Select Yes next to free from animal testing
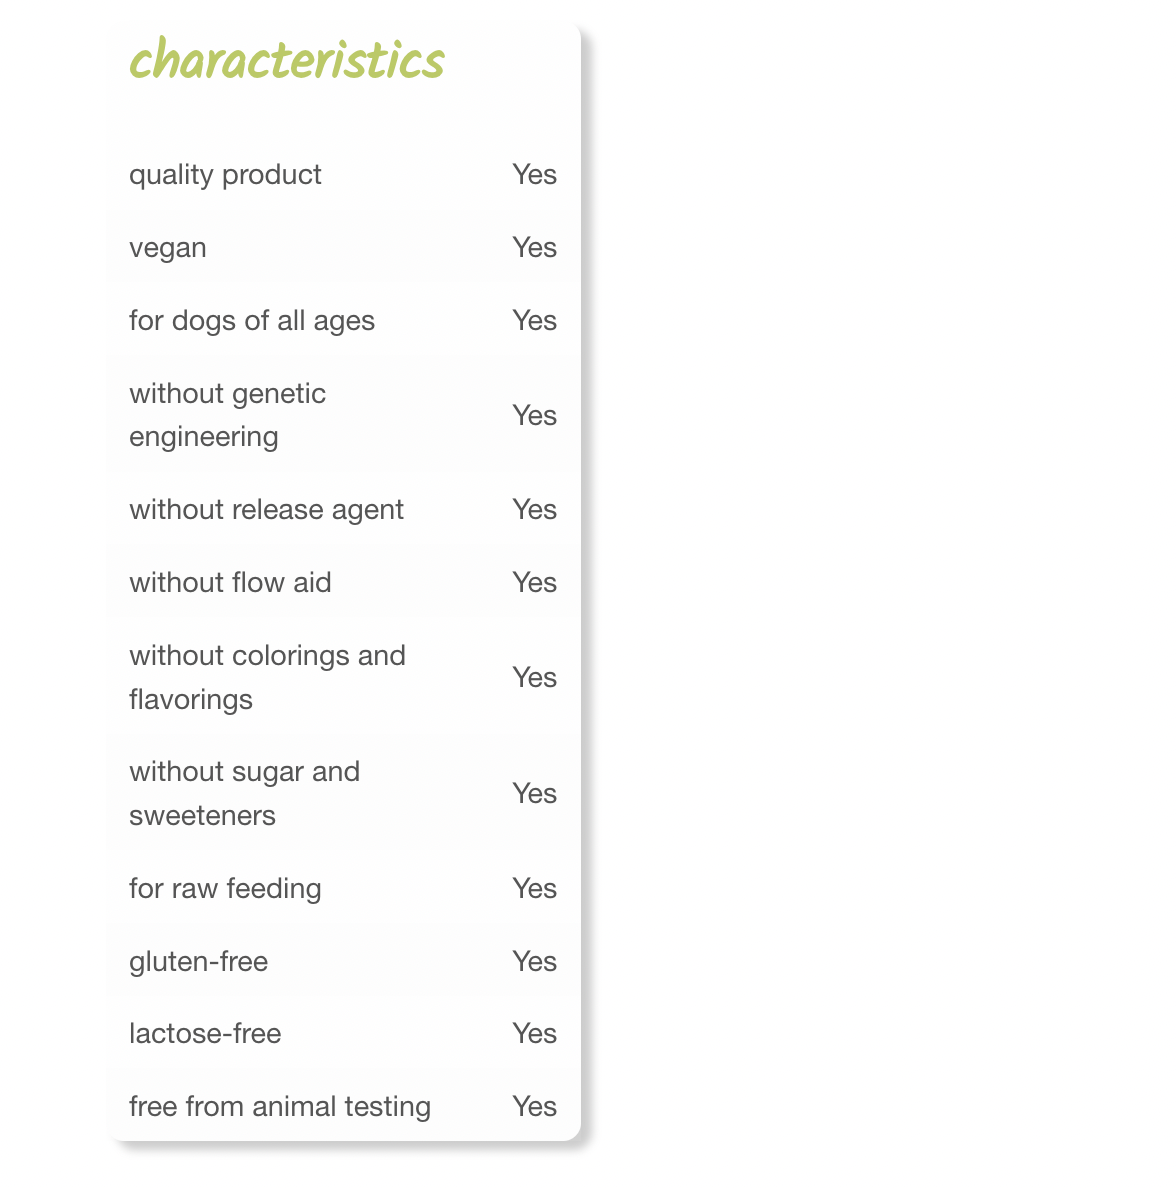The width and height of the screenshot is (1176, 1188). tap(534, 1107)
